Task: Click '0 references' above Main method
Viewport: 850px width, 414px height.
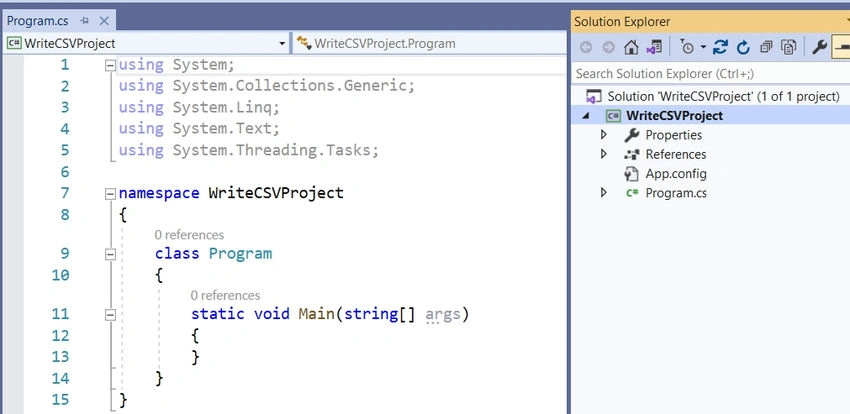Action: click(x=225, y=295)
